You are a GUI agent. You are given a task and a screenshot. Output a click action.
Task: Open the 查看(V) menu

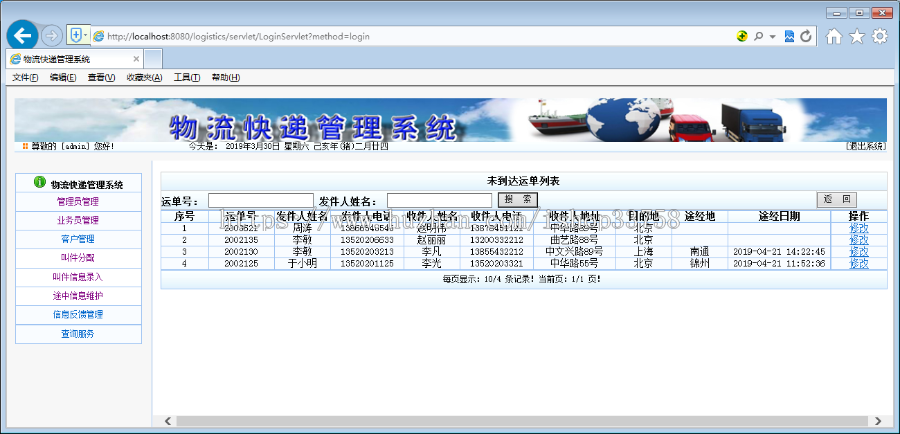[102, 78]
